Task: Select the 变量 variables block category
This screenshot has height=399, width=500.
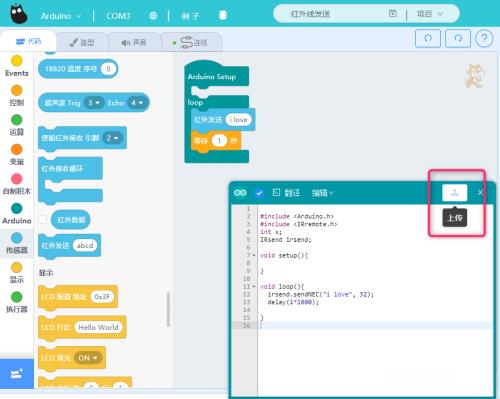Action: (17, 155)
